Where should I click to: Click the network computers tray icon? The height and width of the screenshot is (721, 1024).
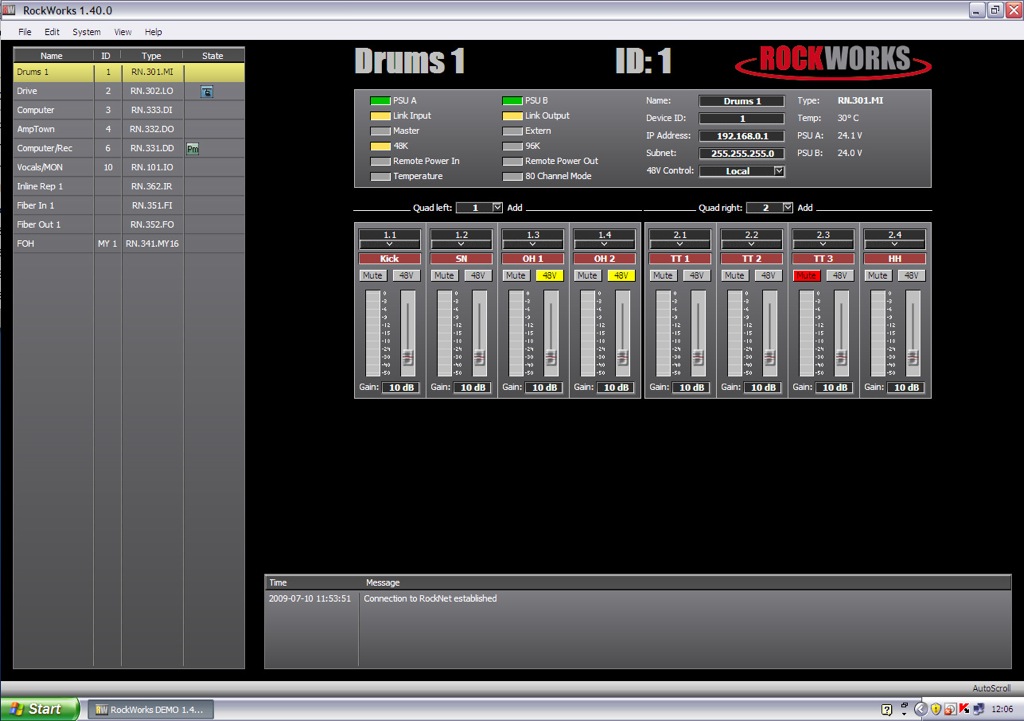click(x=978, y=709)
